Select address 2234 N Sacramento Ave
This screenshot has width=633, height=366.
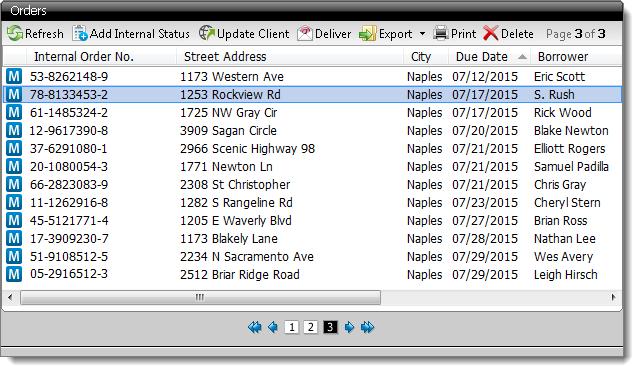coord(247,257)
